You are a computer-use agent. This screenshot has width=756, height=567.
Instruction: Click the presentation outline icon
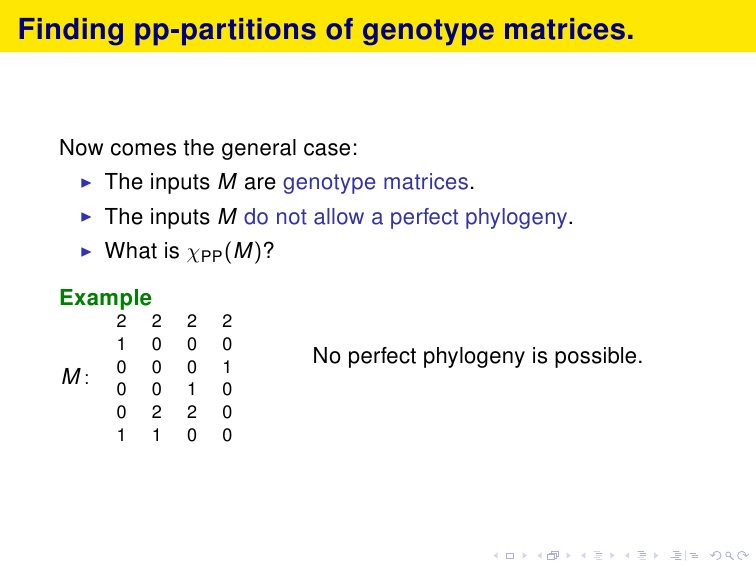(x=676, y=555)
